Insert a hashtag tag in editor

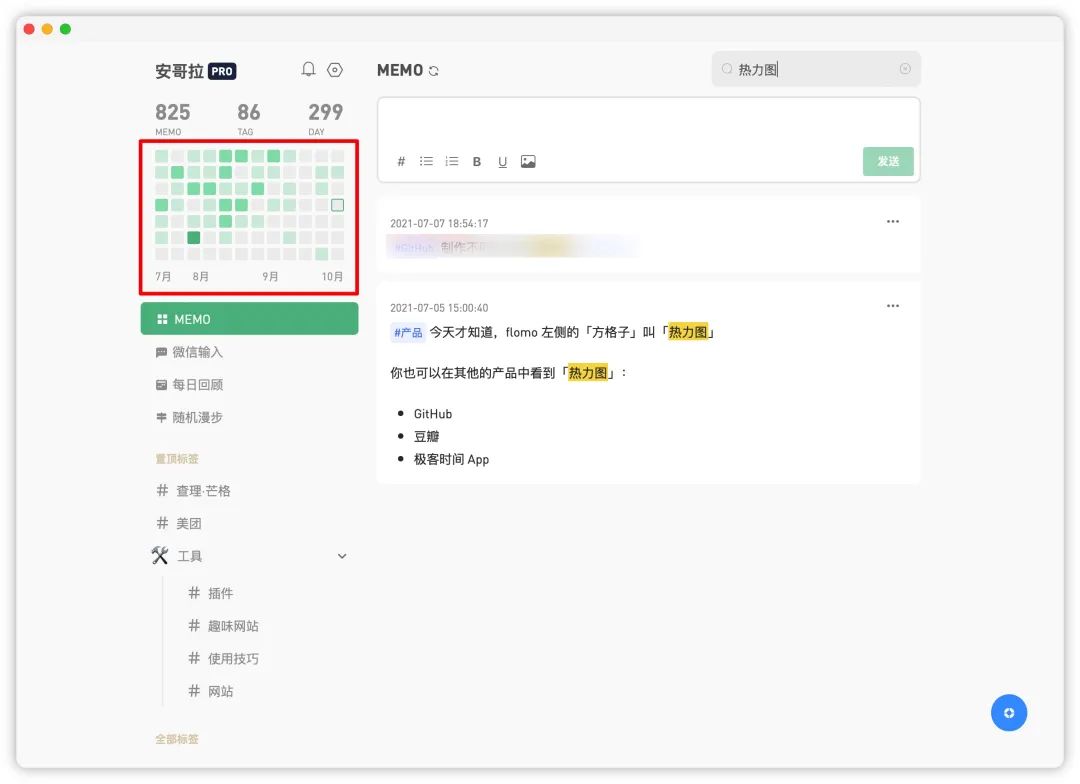pyautogui.click(x=401, y=162)
